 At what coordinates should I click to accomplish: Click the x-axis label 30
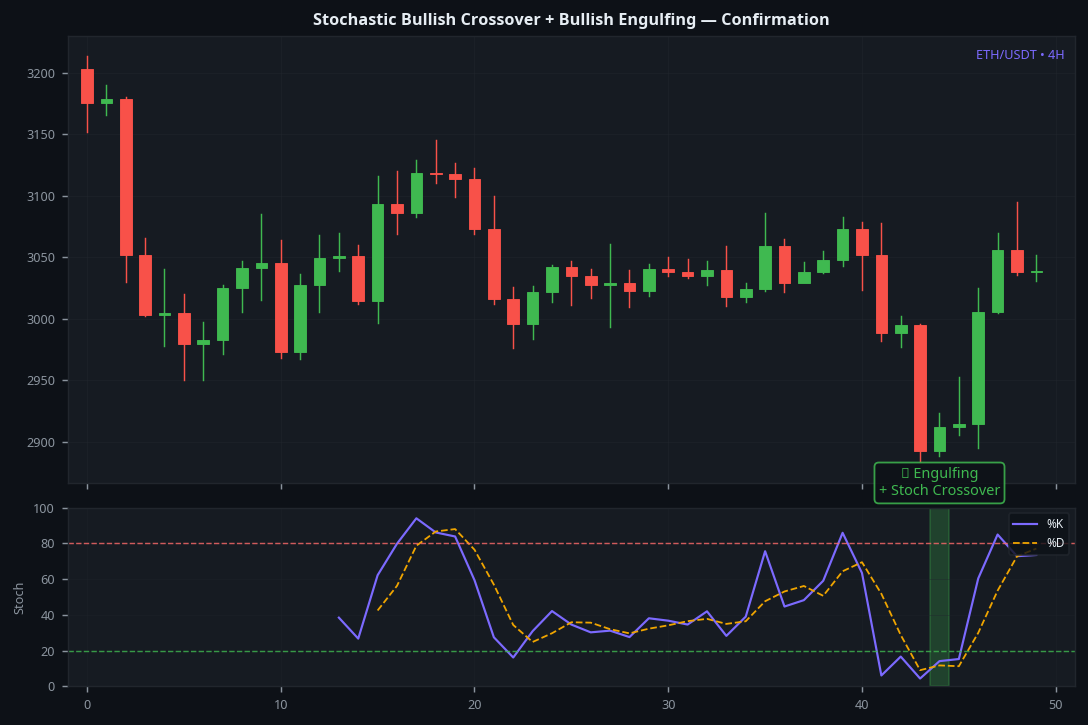[668, 705]
